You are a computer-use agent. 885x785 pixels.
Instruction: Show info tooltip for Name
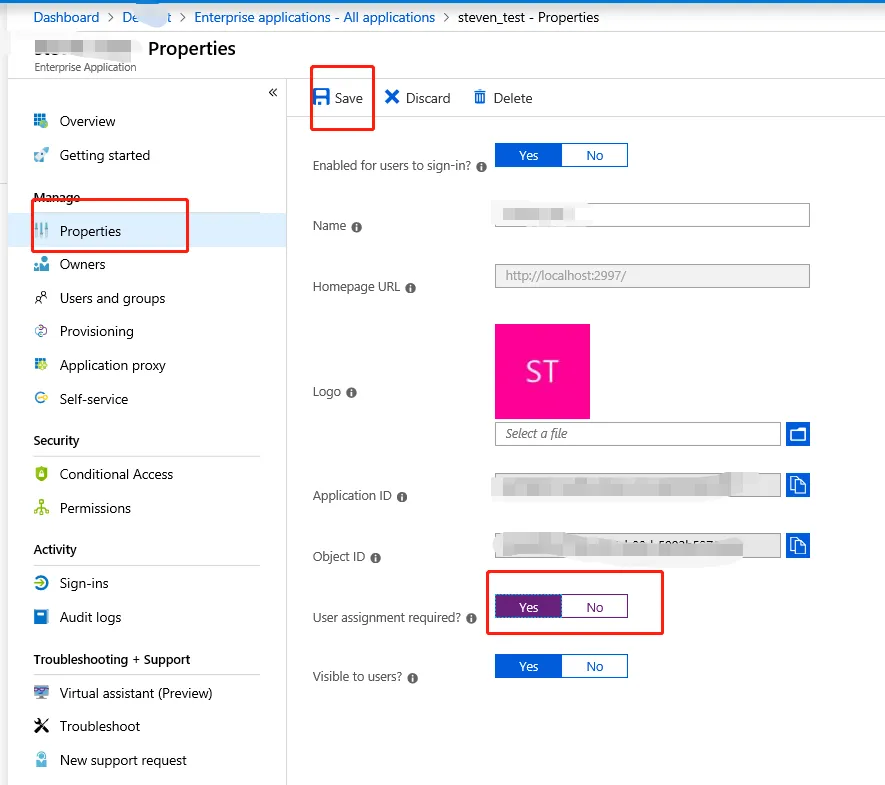point(357,227)
